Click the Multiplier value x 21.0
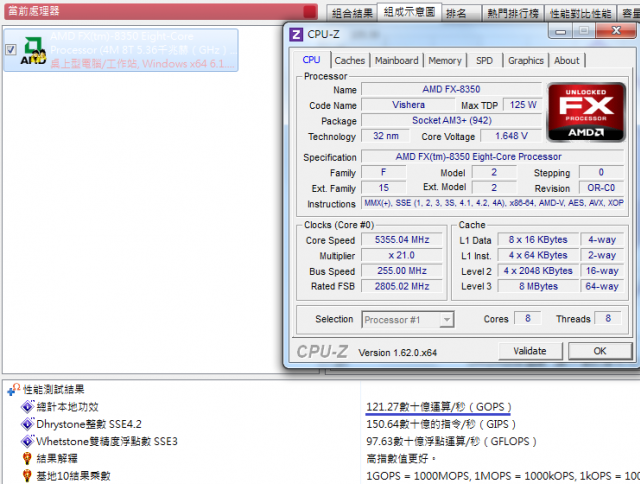This screenshot has width=640, height=484. (402, 255)
